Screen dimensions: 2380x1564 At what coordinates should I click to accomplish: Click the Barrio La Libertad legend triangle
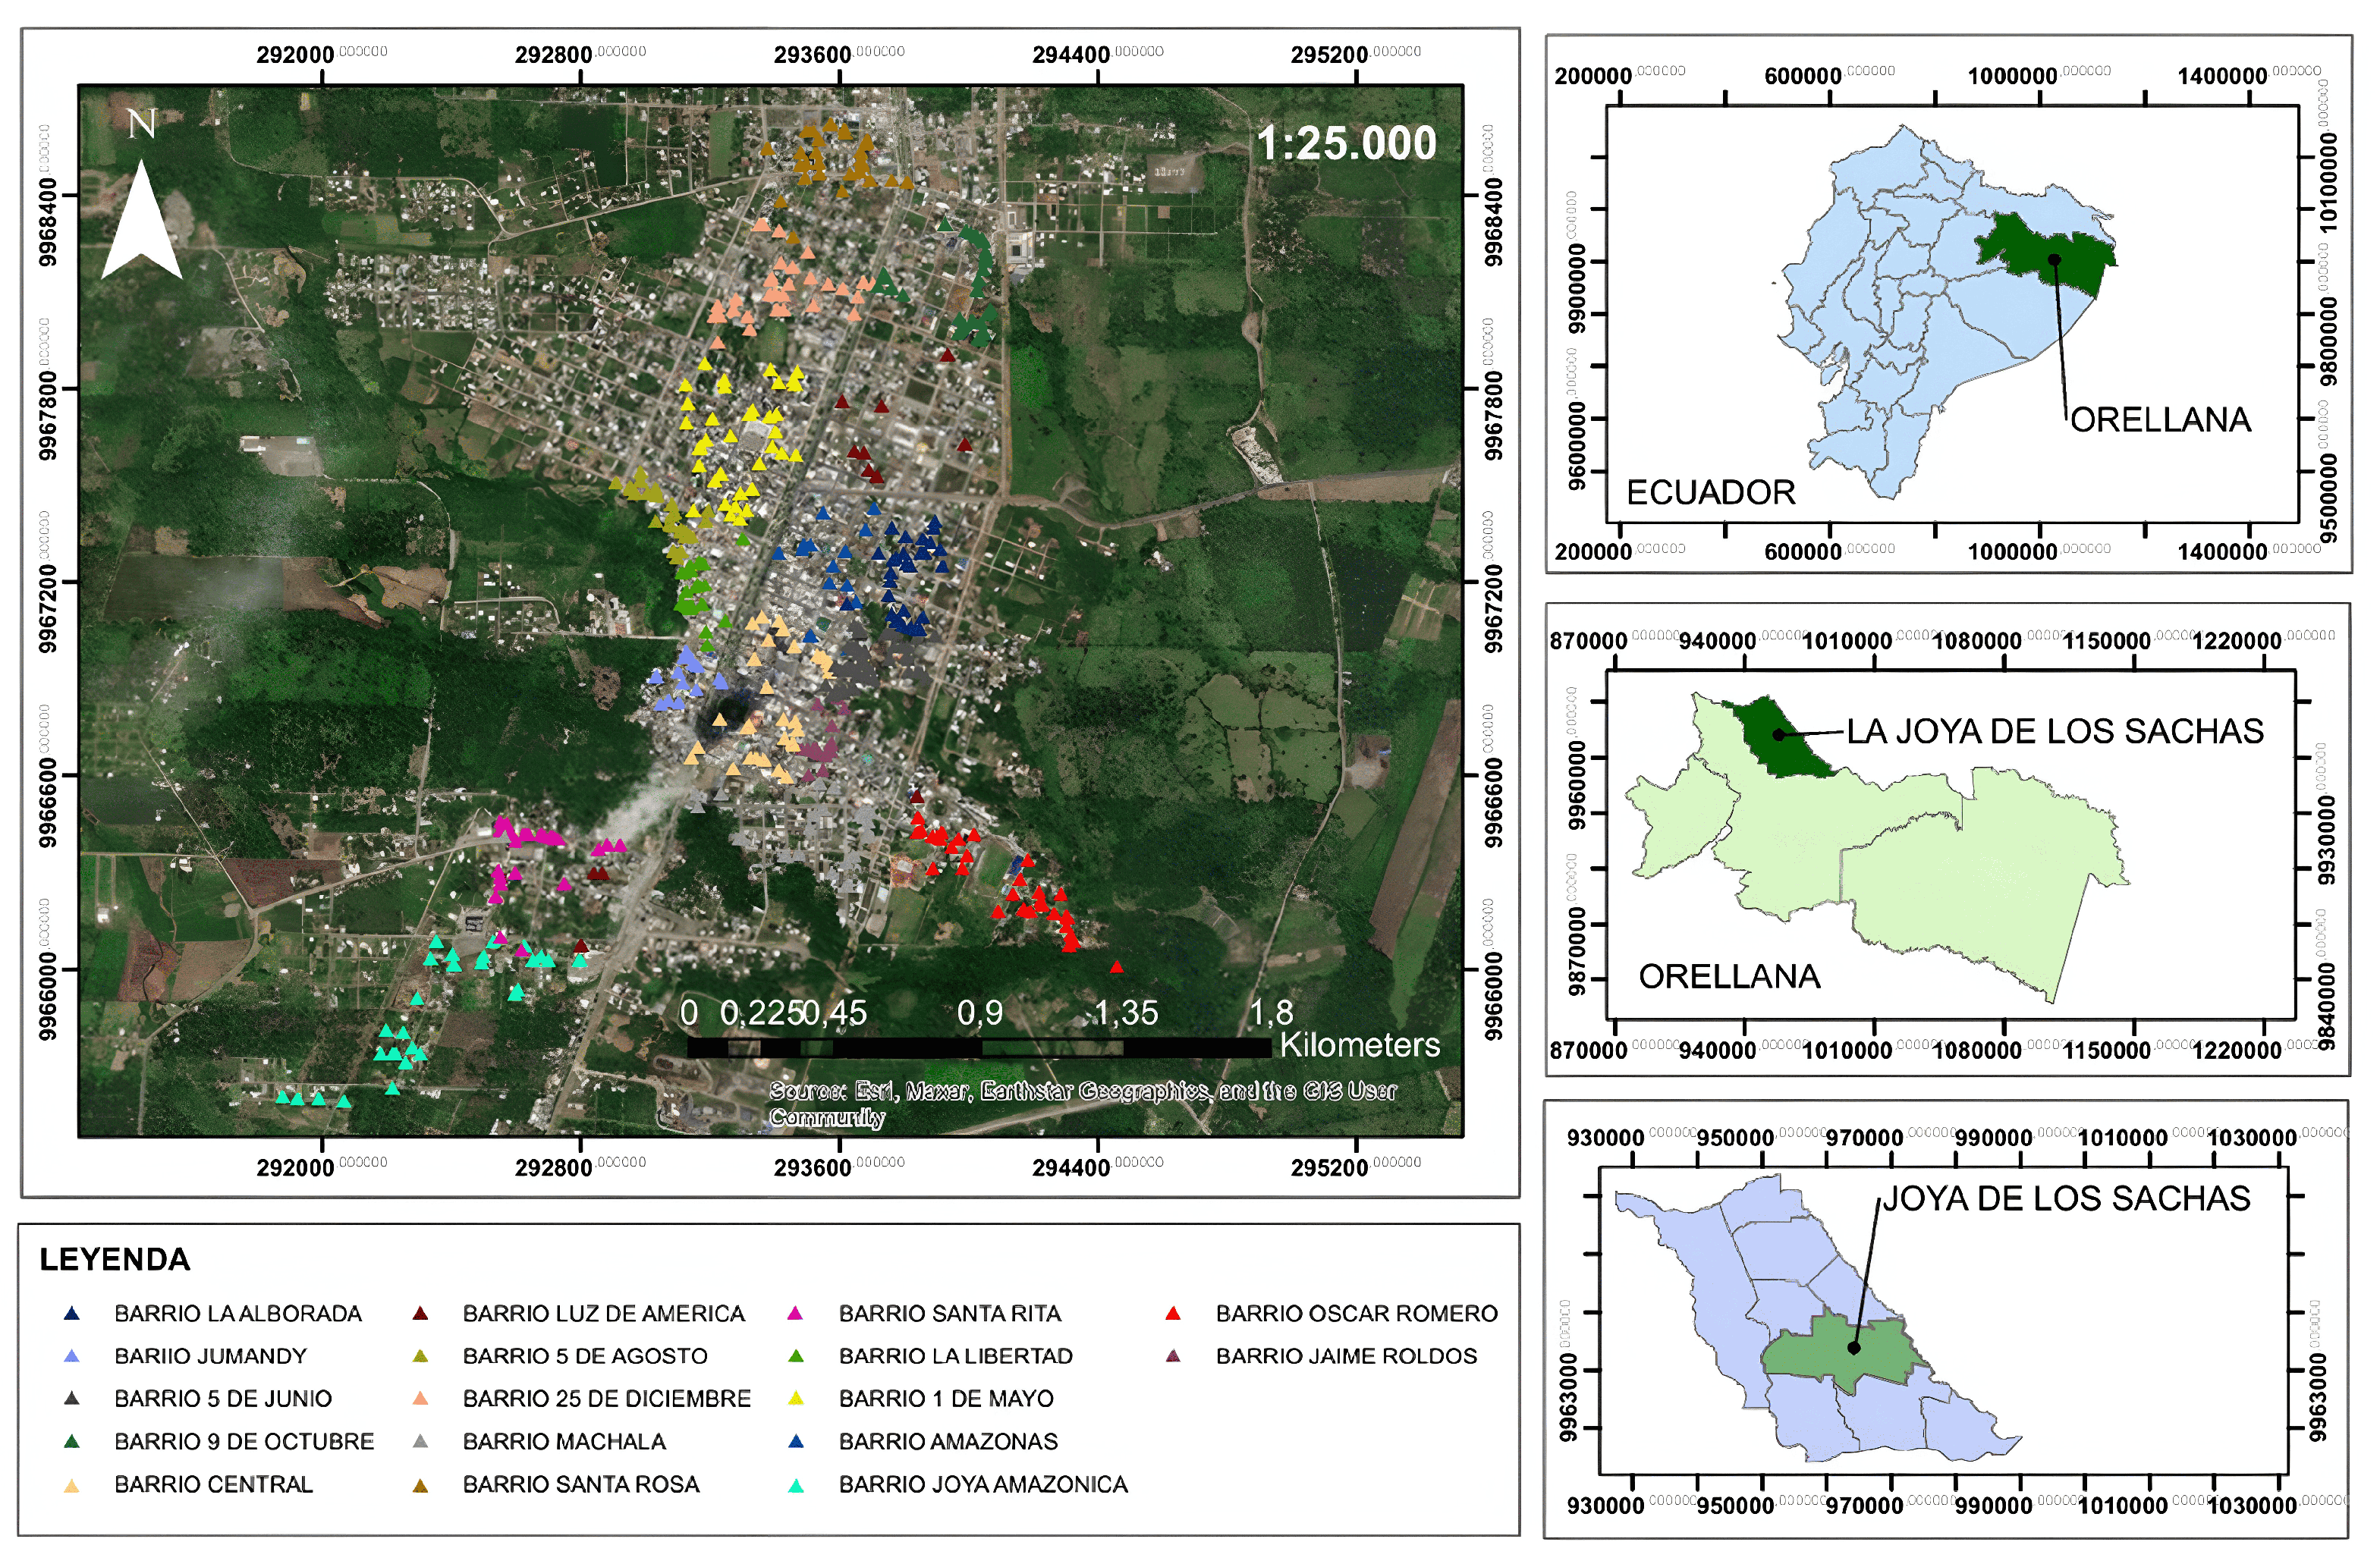(x=796, y=1357)
